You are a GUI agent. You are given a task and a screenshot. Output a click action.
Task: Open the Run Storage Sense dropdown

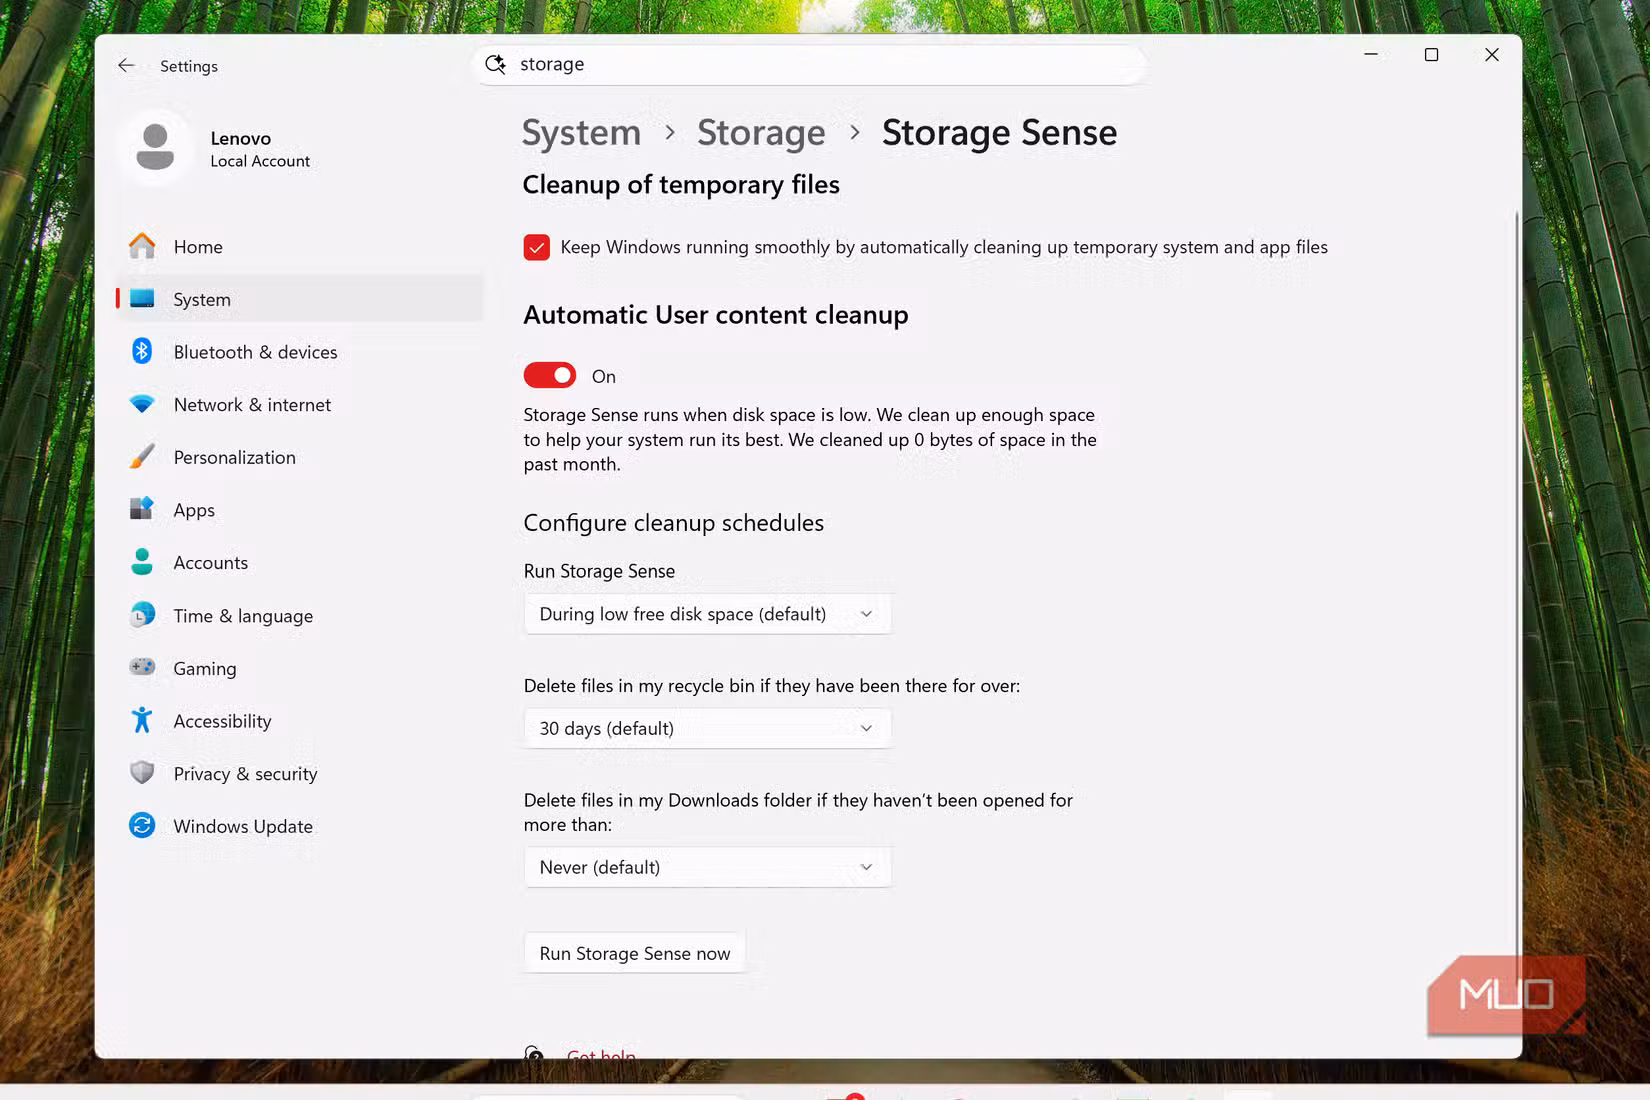[x=707, y=614]
